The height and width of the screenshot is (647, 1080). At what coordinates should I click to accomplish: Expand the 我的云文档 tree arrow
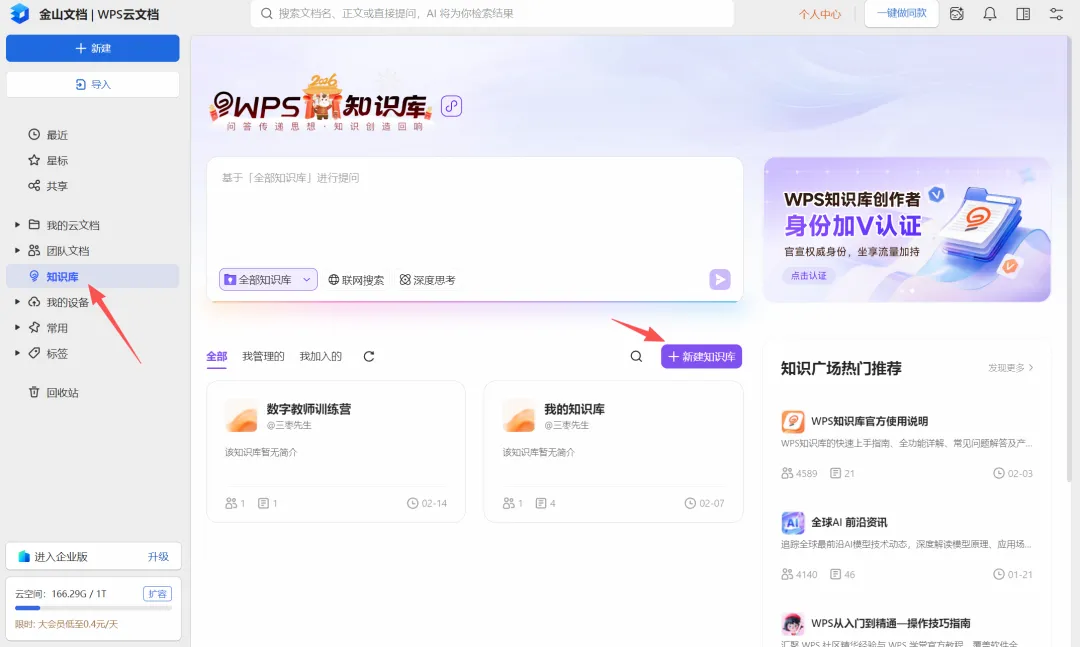[x=17, y=225]
